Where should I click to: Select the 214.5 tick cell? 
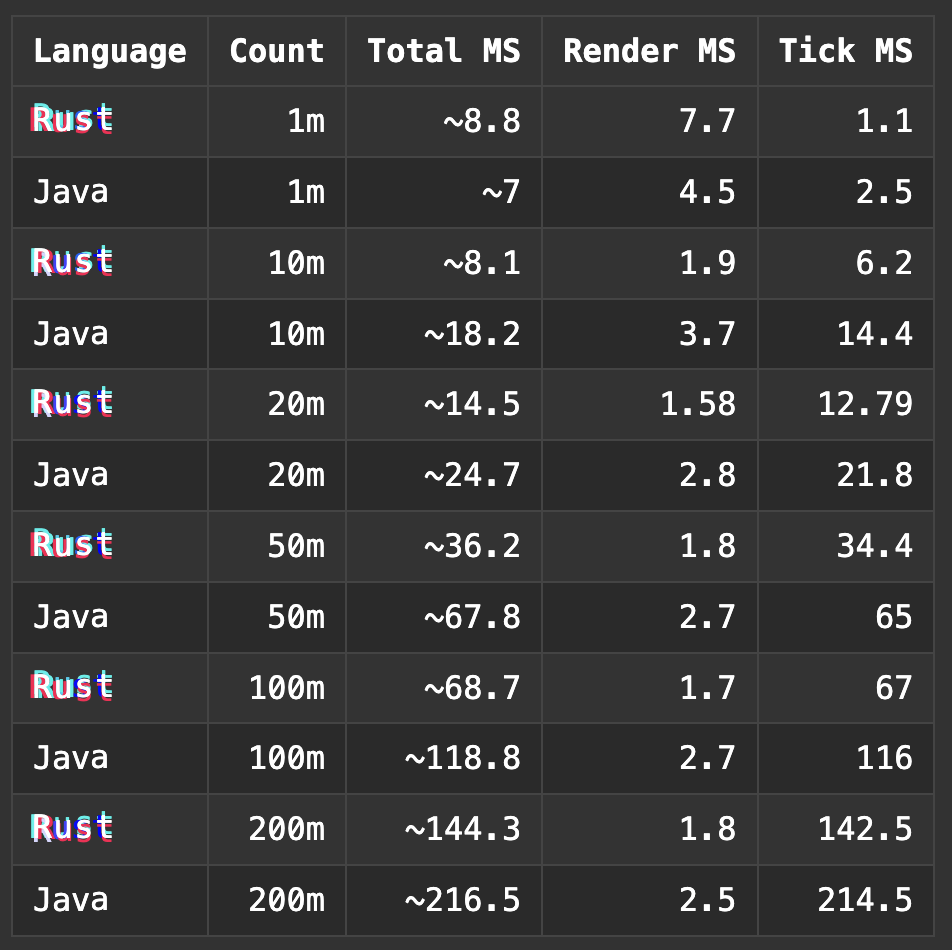[x=865, y=900]
